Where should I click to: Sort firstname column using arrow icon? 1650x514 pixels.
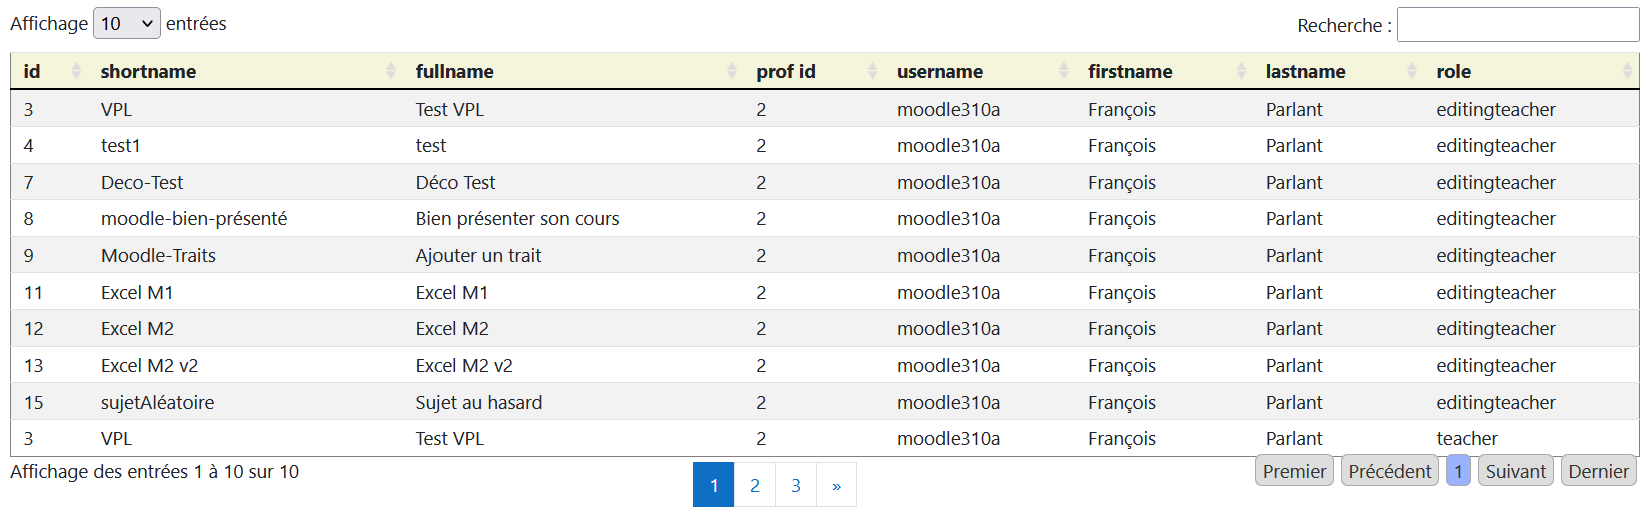coord(1241,71)
